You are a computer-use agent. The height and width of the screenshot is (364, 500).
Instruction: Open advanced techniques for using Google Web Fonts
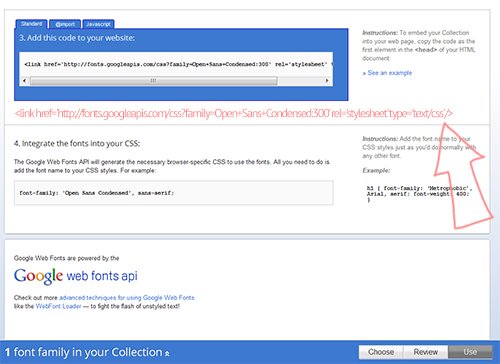tap(127, 298)
